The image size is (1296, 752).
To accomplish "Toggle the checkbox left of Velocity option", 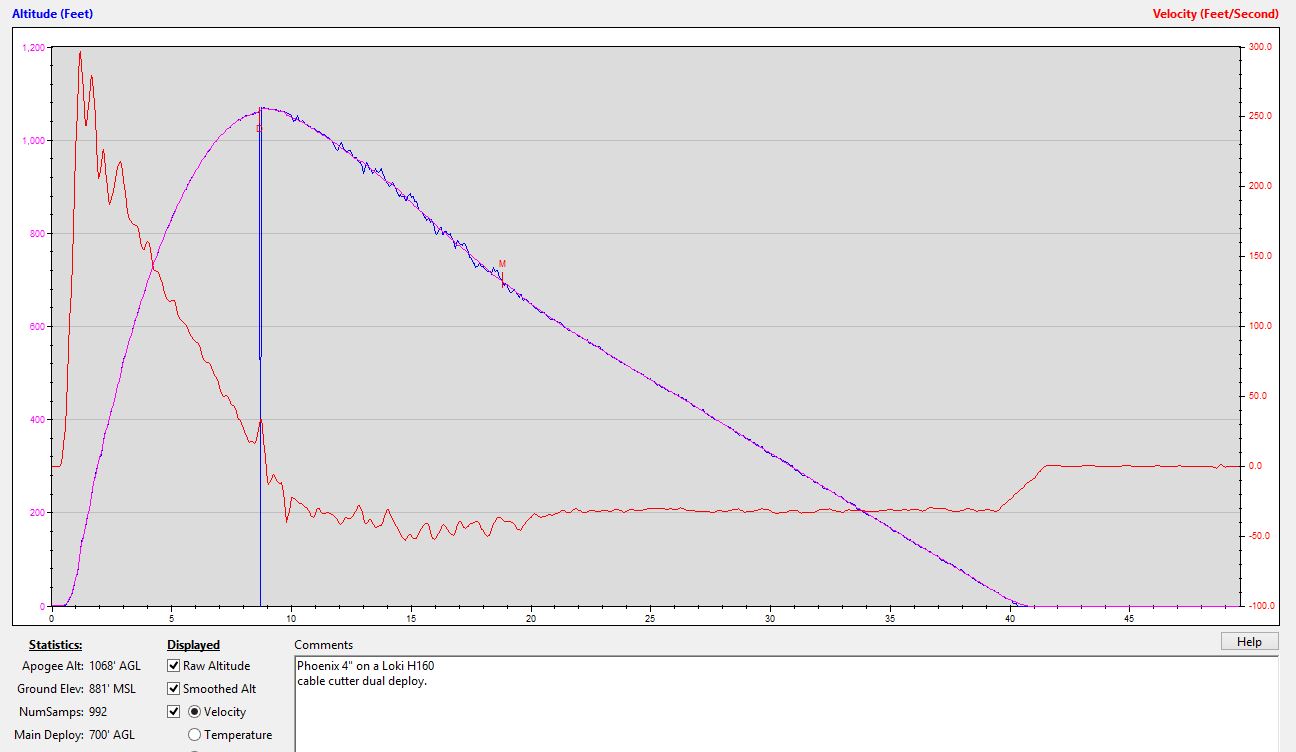I will (174, 712).
